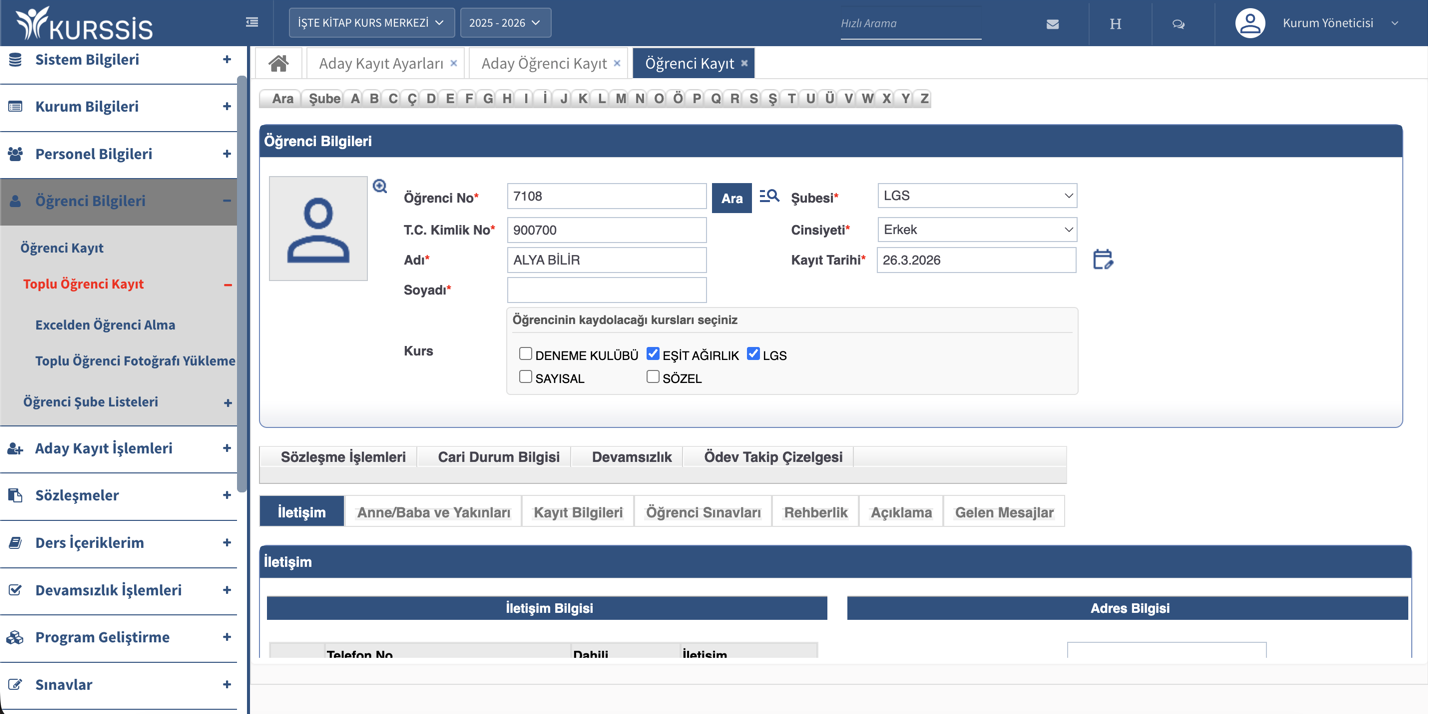The image size is (1429, 714).
Task: Click the hamburger menu icon
Action: (252, 22)
